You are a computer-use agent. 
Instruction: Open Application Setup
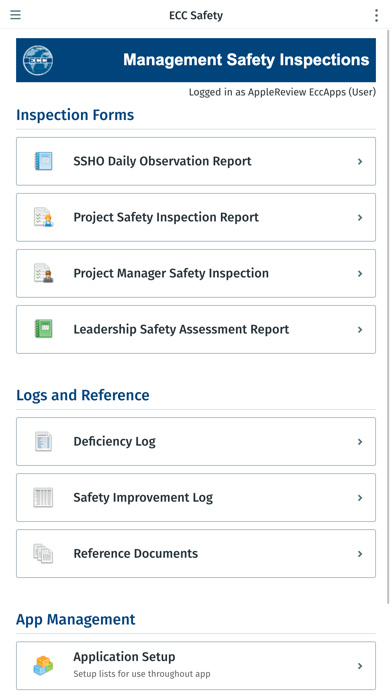(x=196, y=665)
